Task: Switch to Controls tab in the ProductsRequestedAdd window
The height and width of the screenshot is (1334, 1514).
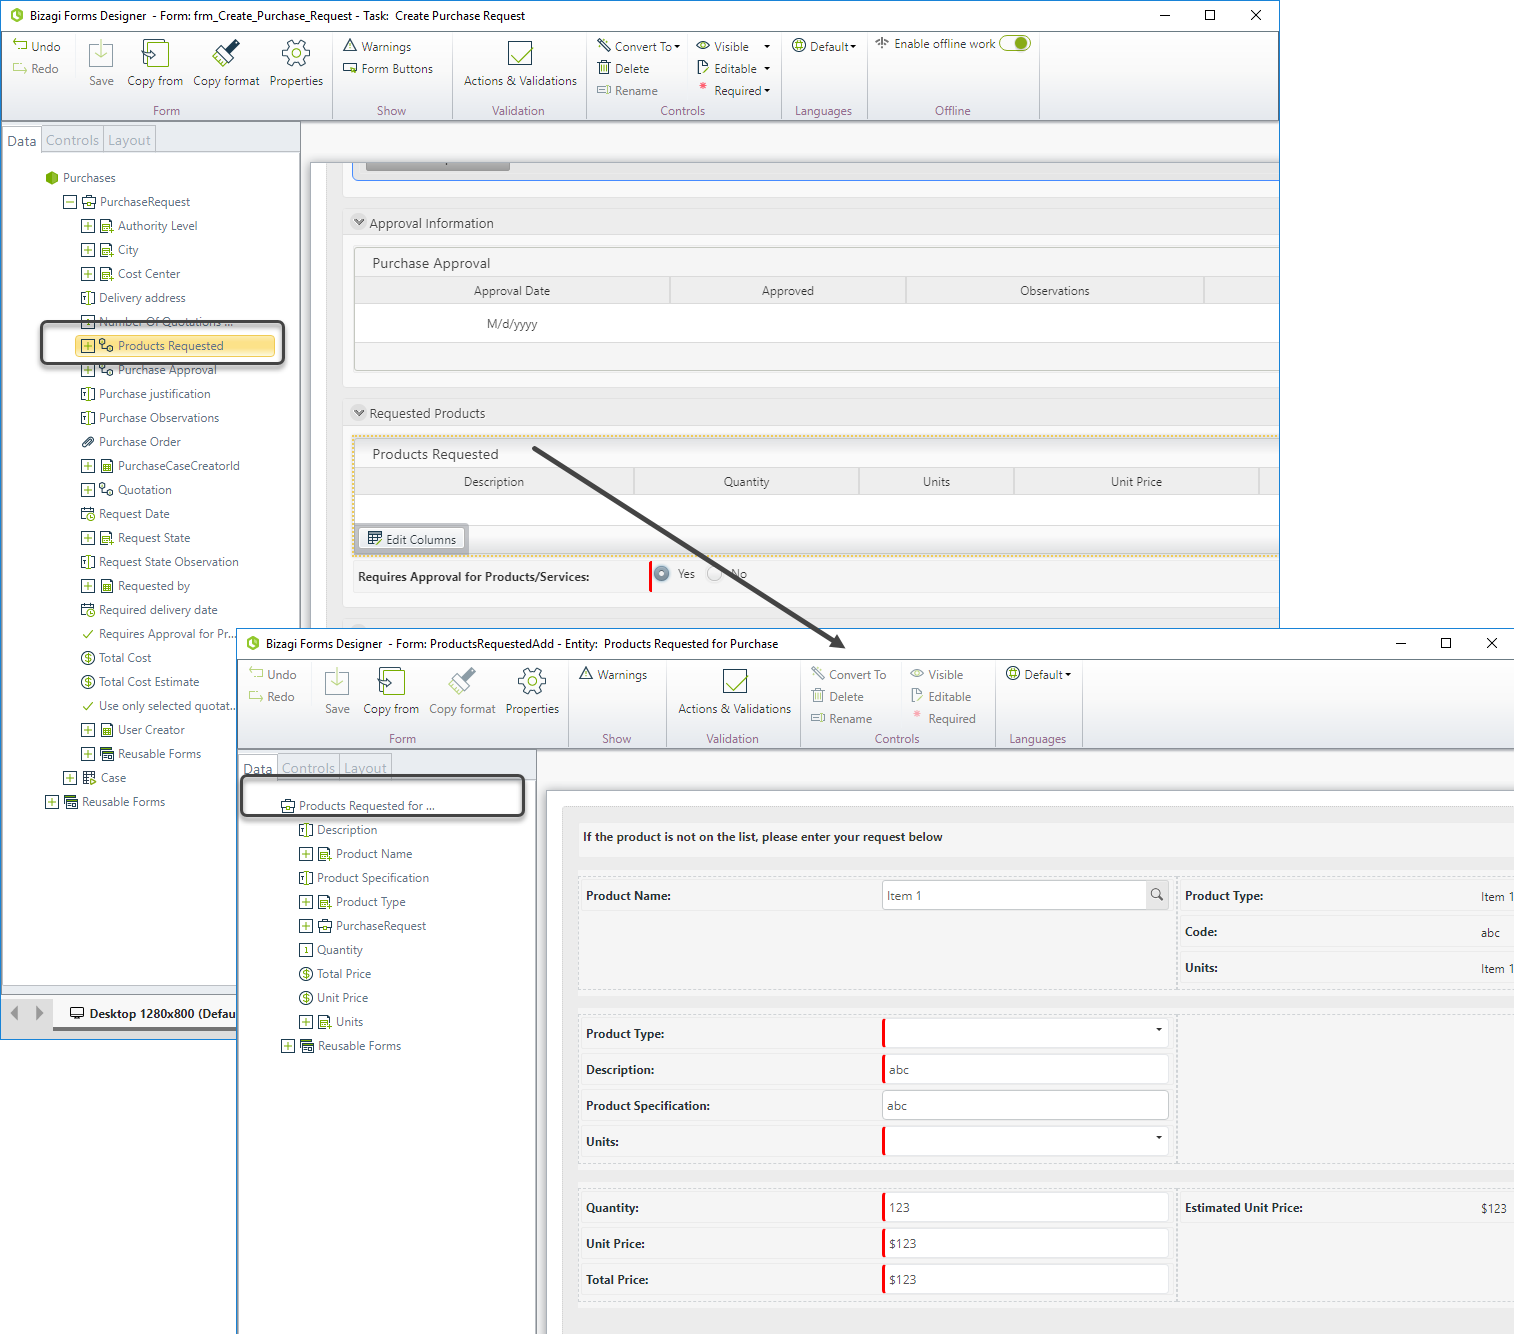Action: click(308, 769)
